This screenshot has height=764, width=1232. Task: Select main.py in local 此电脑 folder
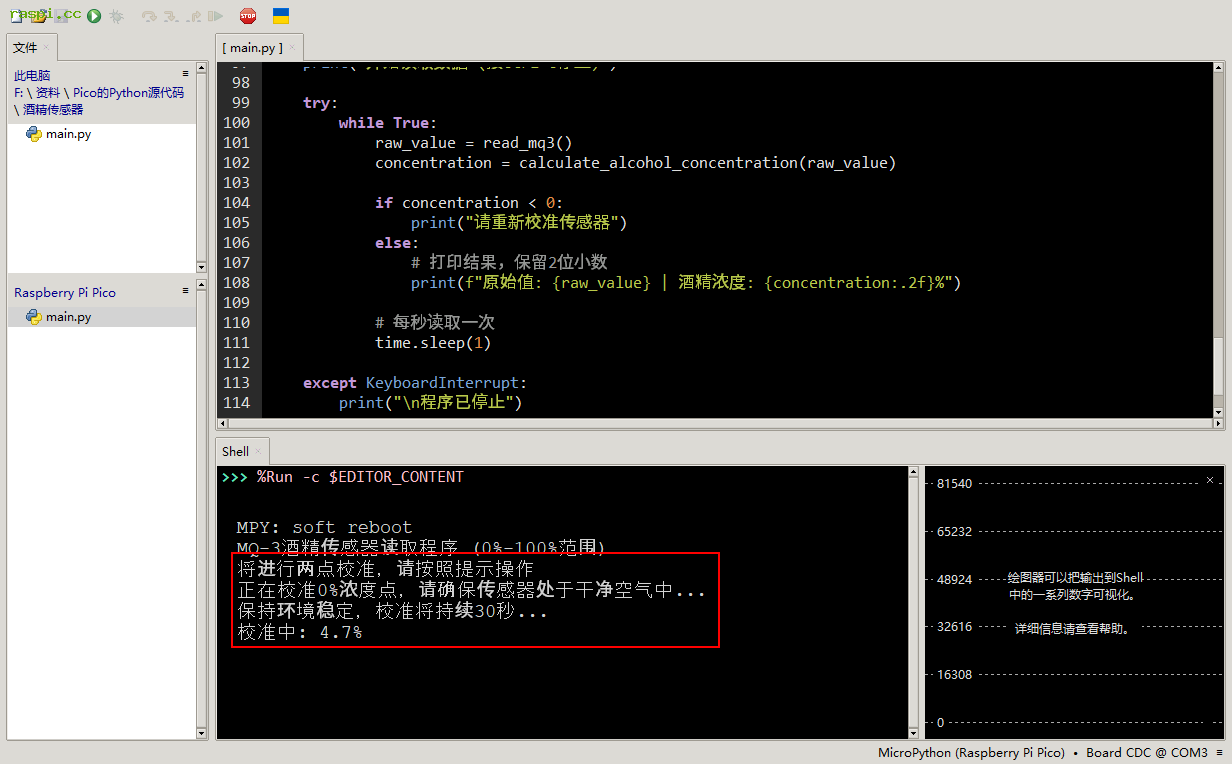68,134
